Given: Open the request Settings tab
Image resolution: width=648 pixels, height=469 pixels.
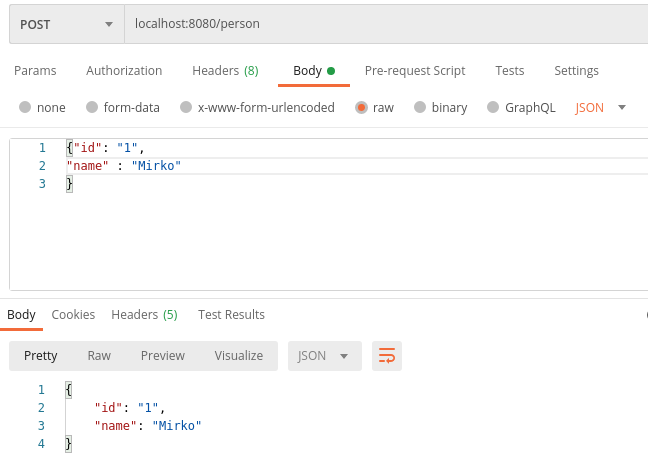Looking at the screenshot, I should coord(576,71).
